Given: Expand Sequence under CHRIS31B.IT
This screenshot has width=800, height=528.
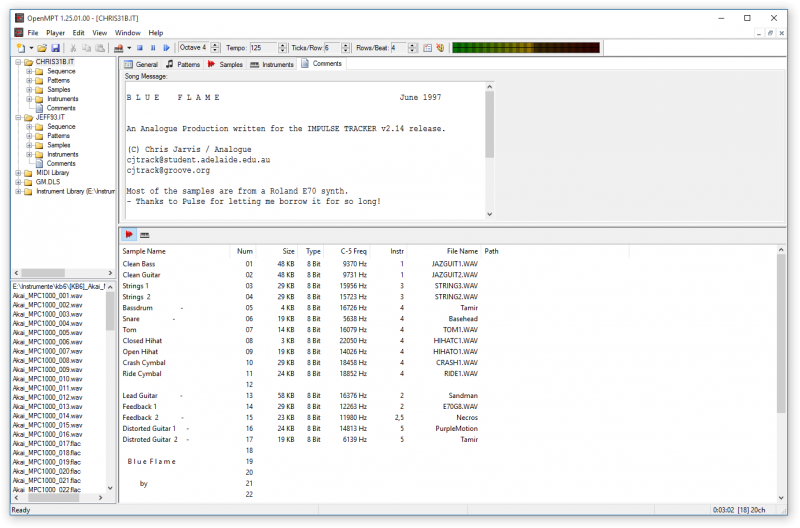Looking at the screenshot, I should tap(29, 71).
